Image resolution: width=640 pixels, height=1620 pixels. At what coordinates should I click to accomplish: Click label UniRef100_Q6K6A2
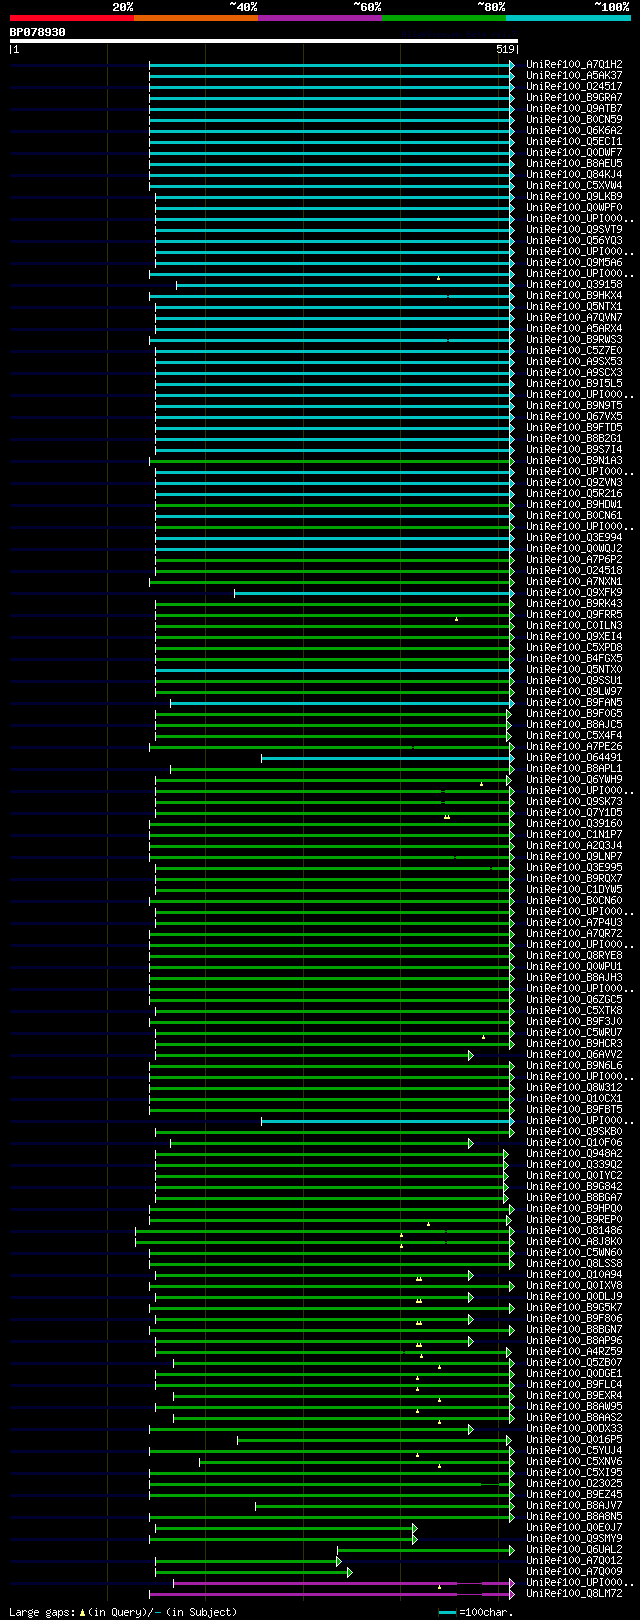coord(575,131)
